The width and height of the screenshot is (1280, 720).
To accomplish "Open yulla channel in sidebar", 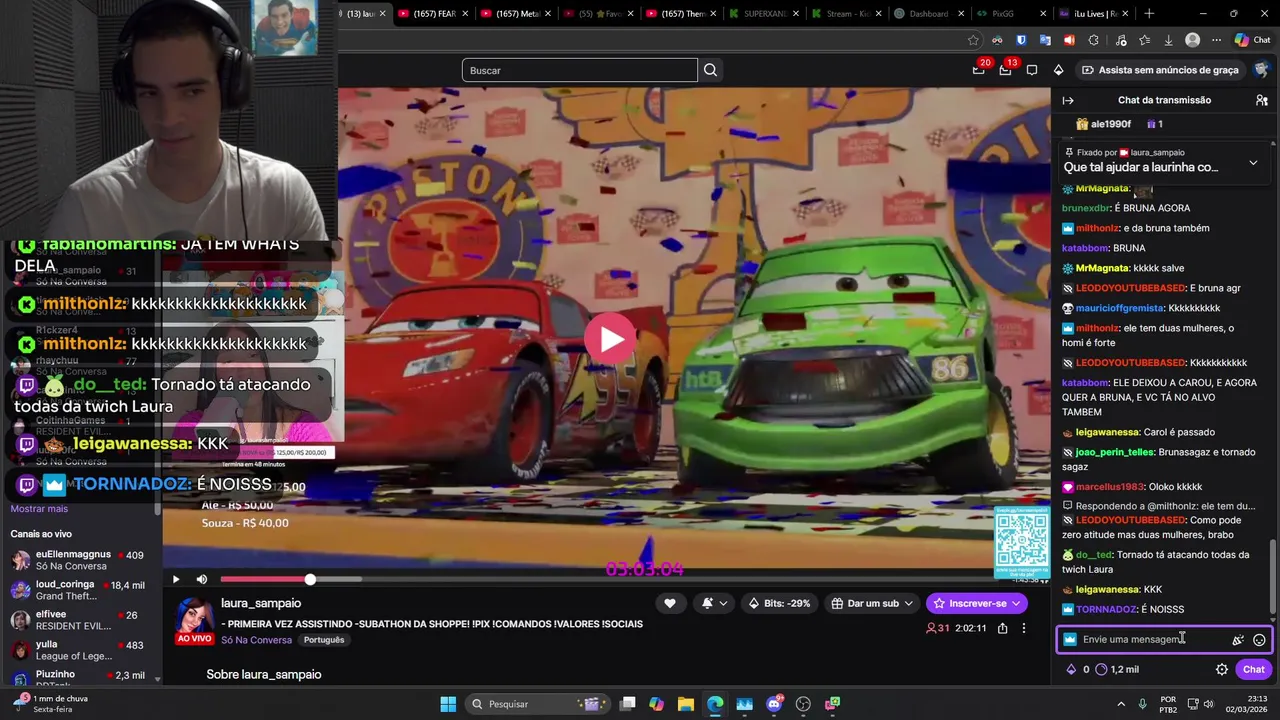I will click(80, 650).
